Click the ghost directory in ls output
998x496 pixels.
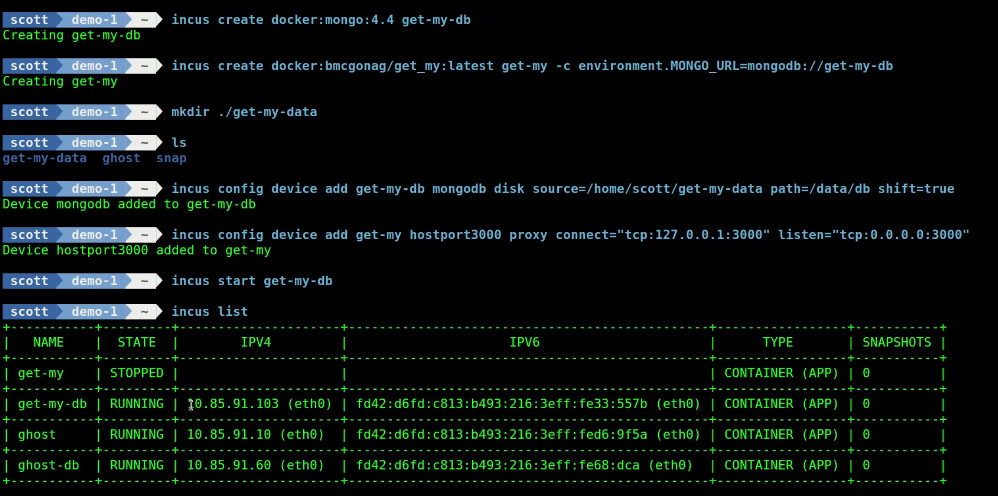point(121,158)
